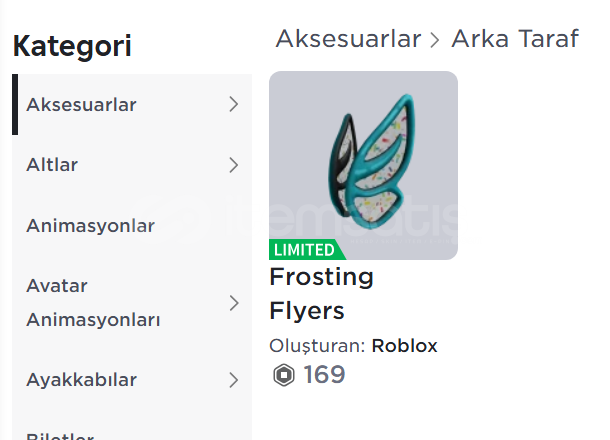Click the green LIMITED badge

[307, 249]
